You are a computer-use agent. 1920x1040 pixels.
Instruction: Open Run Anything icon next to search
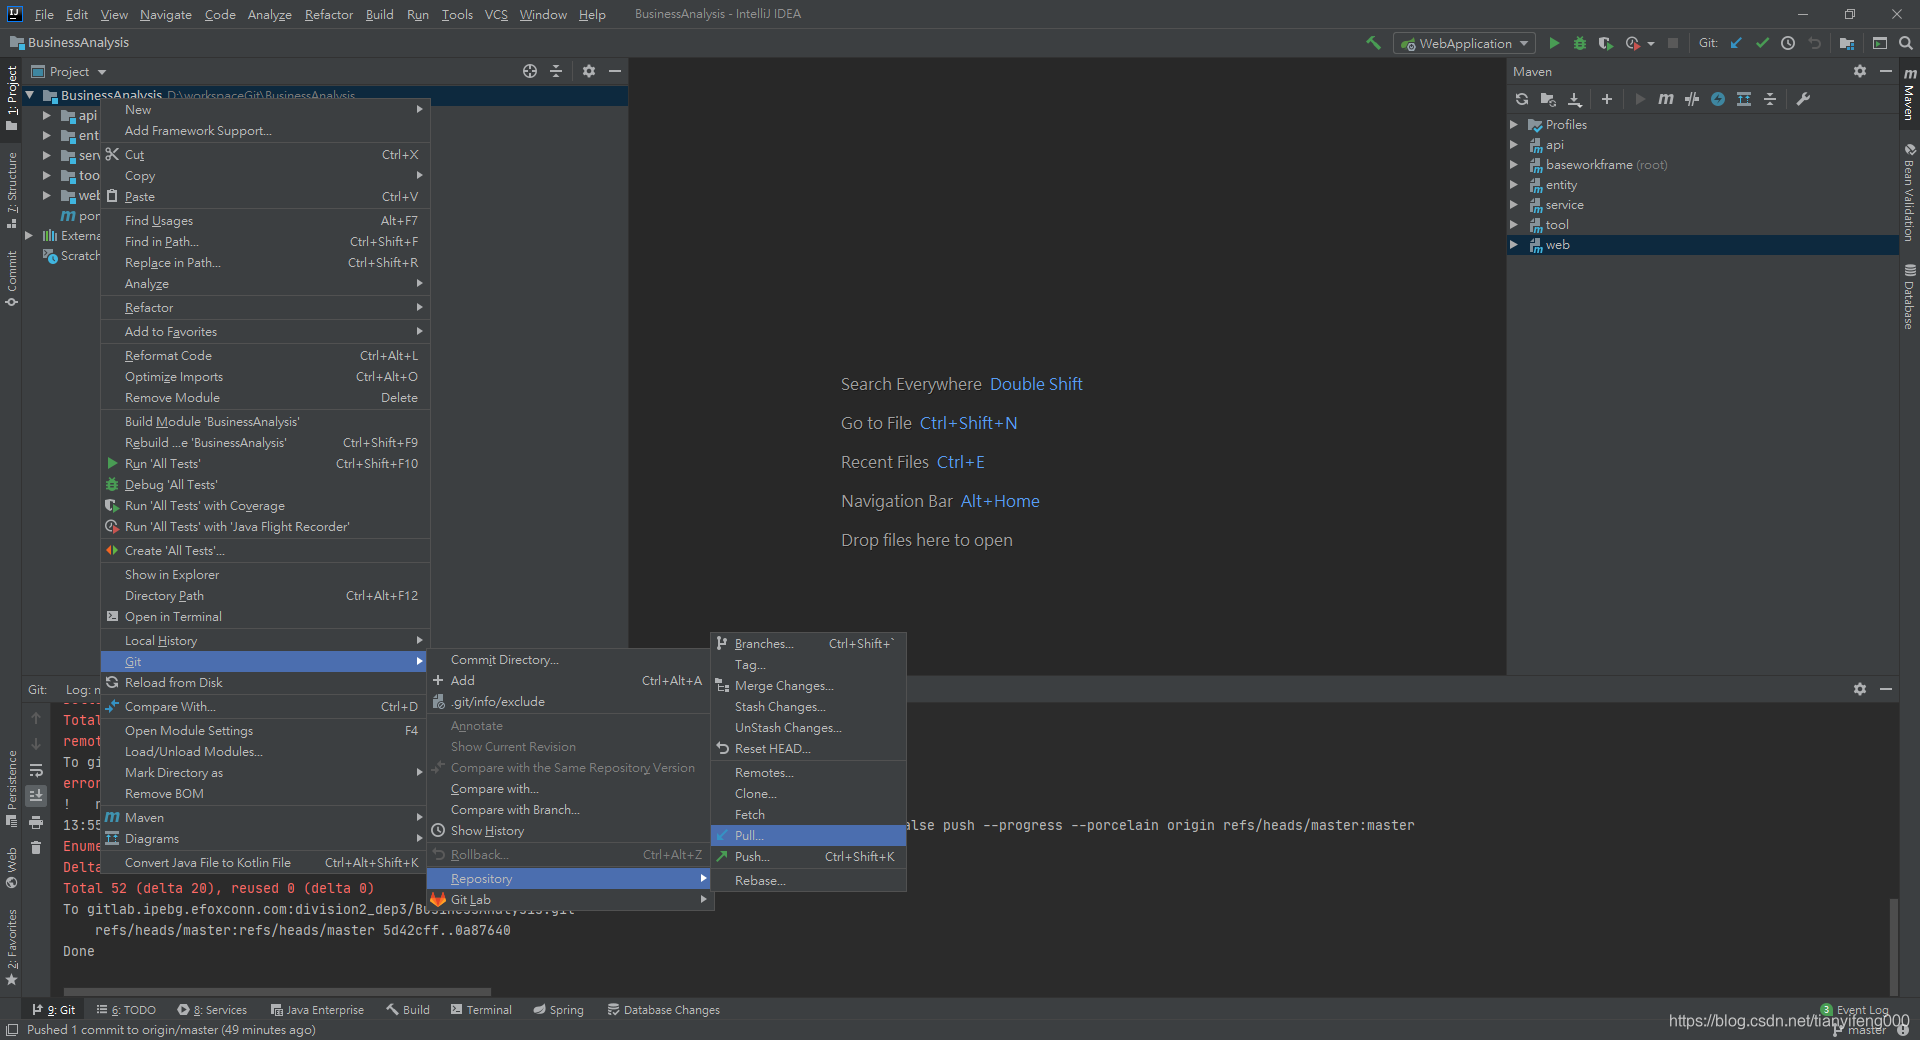point(1880,43)
